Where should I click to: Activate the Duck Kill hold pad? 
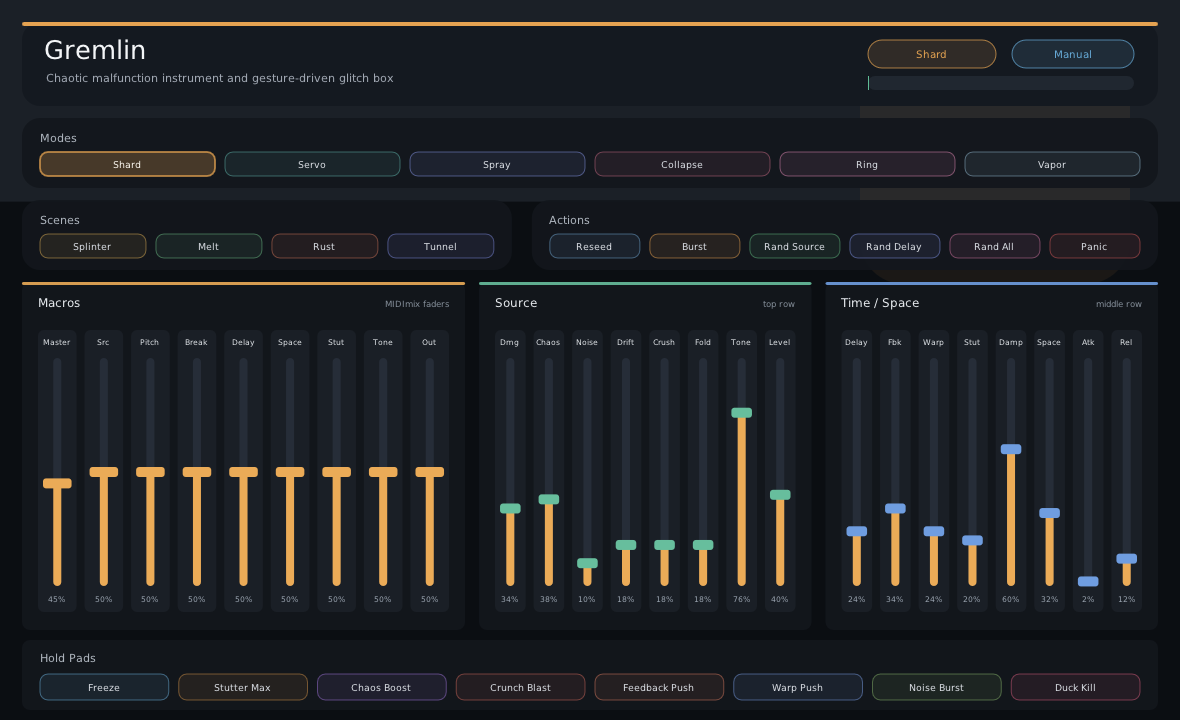(x=1075, y=687)
